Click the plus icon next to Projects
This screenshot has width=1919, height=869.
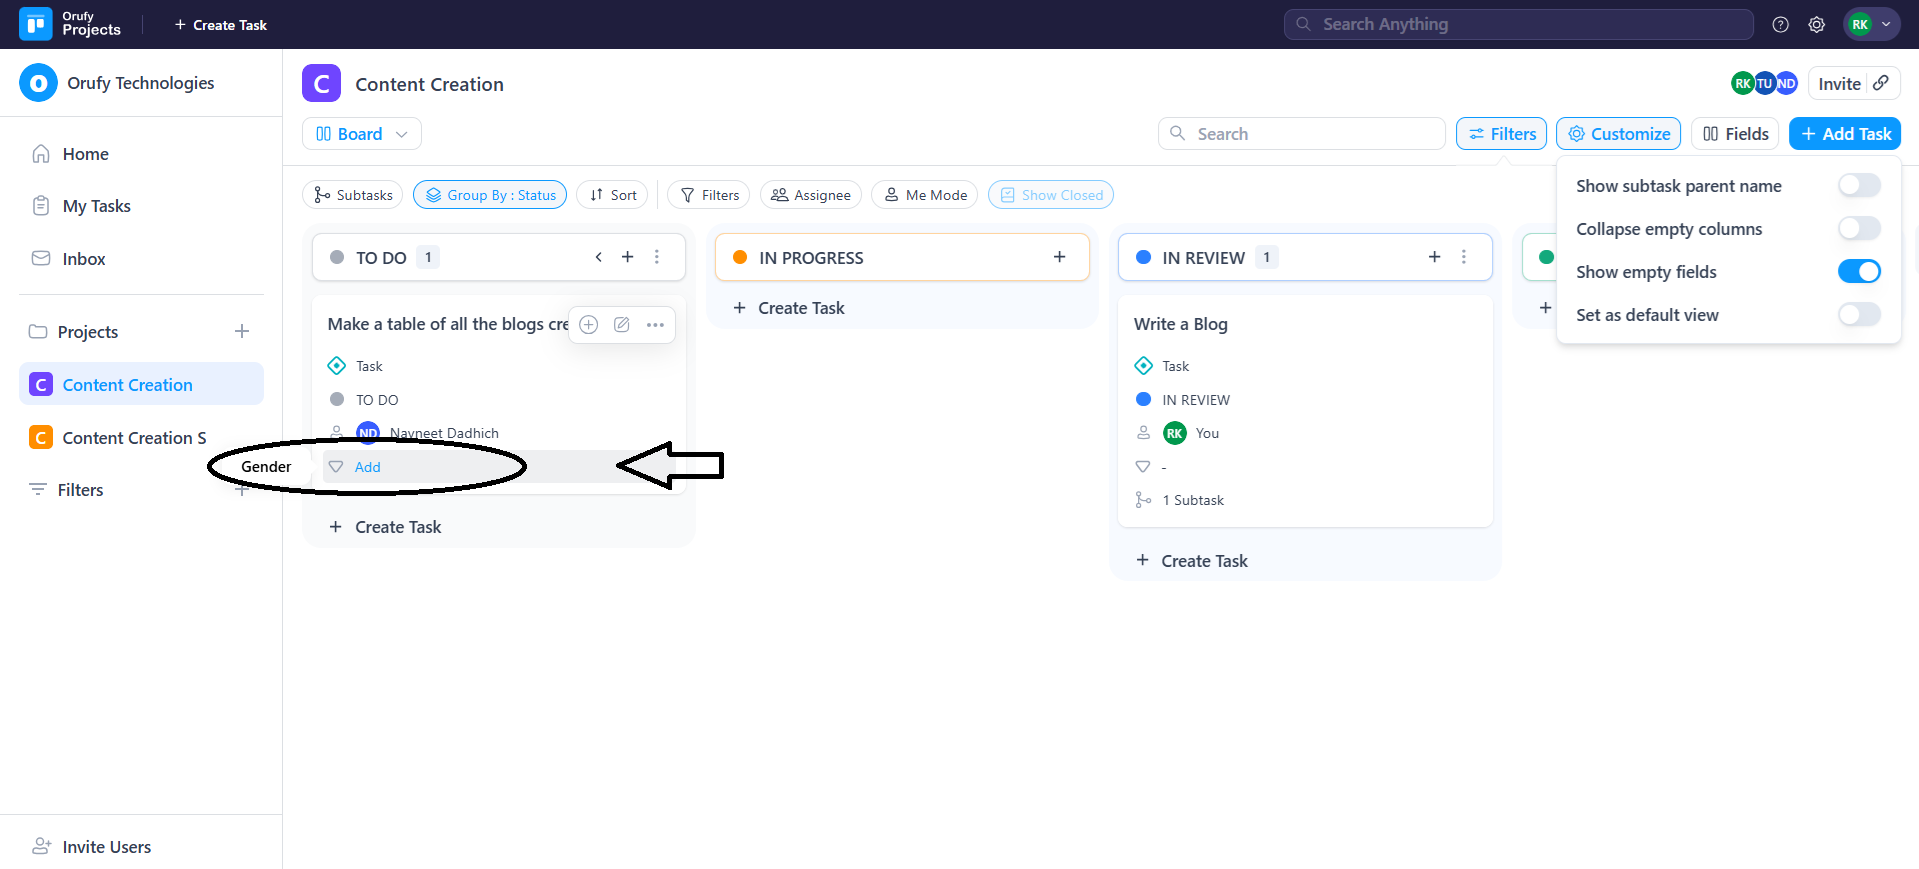coord(242,331)
